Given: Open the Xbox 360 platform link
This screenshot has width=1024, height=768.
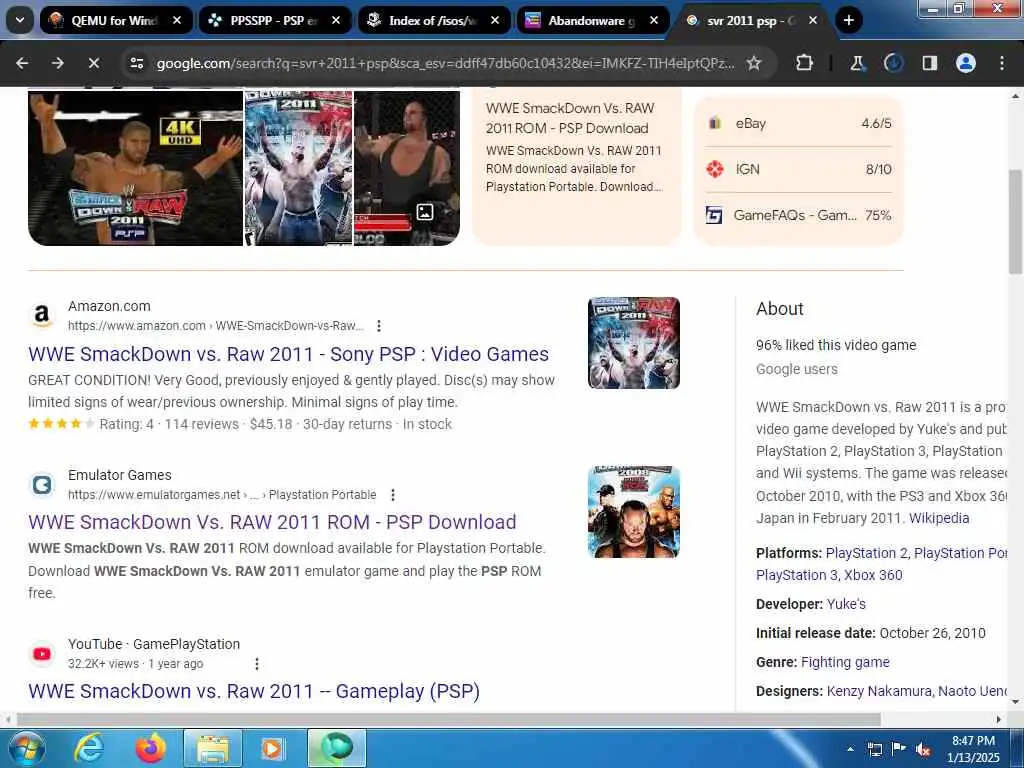Looking at the screenshot, I should click(874, 575).
